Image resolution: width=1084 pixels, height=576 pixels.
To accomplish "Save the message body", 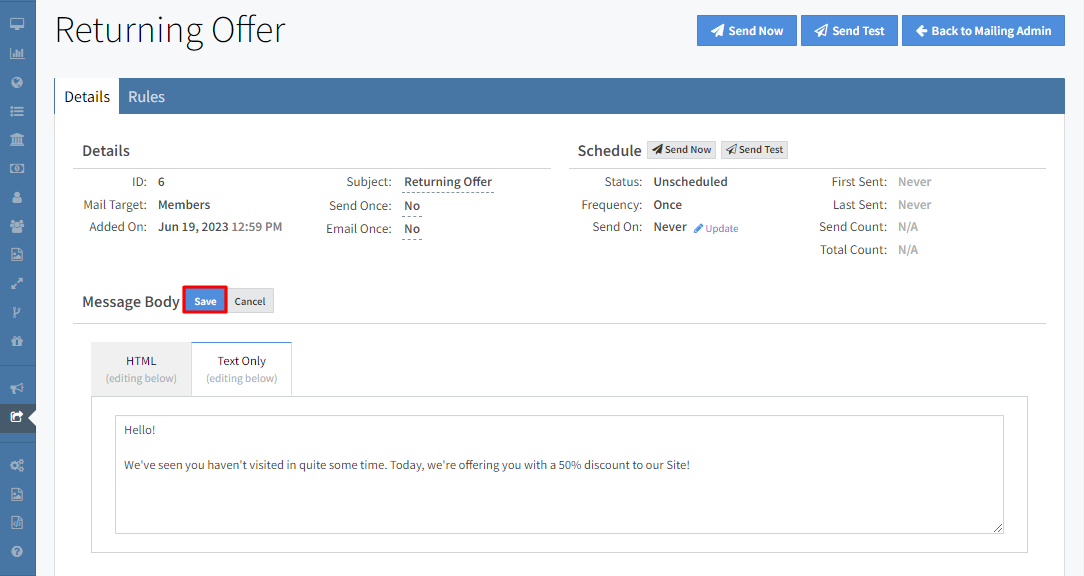I will tap(205, 301).
